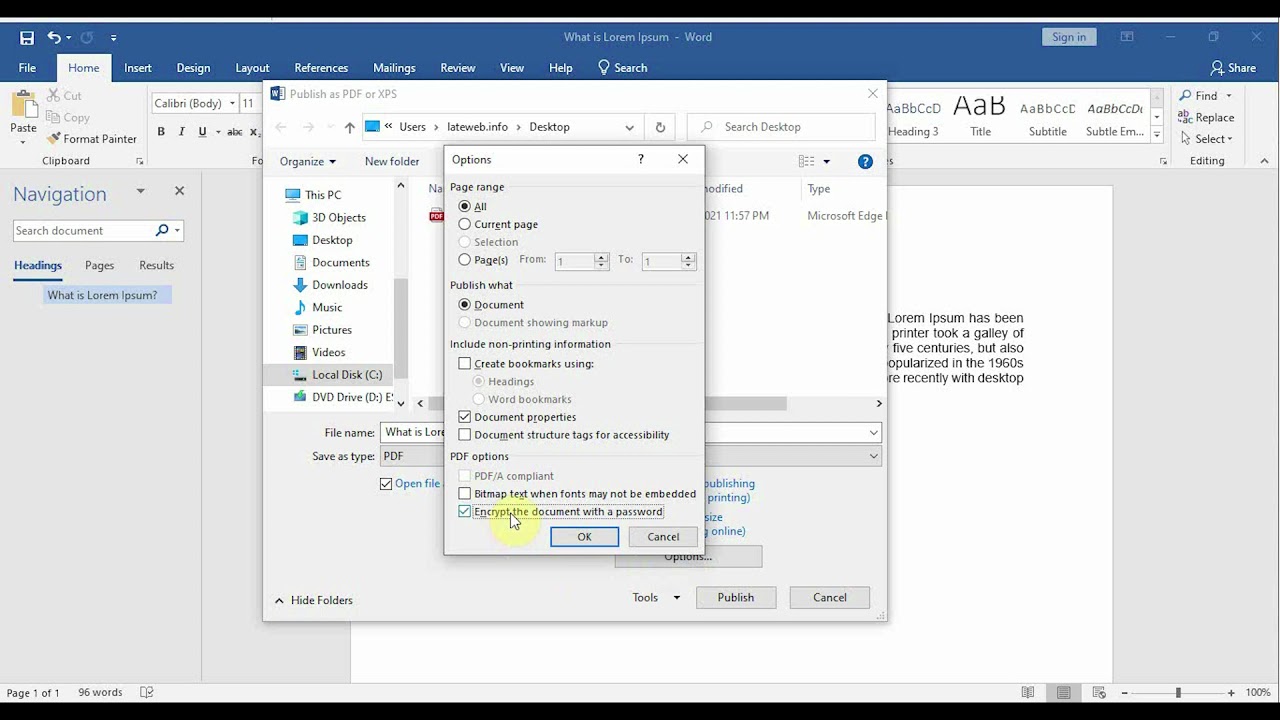Uncheck Document properties checkbox
1280x720 pixels.
(464, 417)
